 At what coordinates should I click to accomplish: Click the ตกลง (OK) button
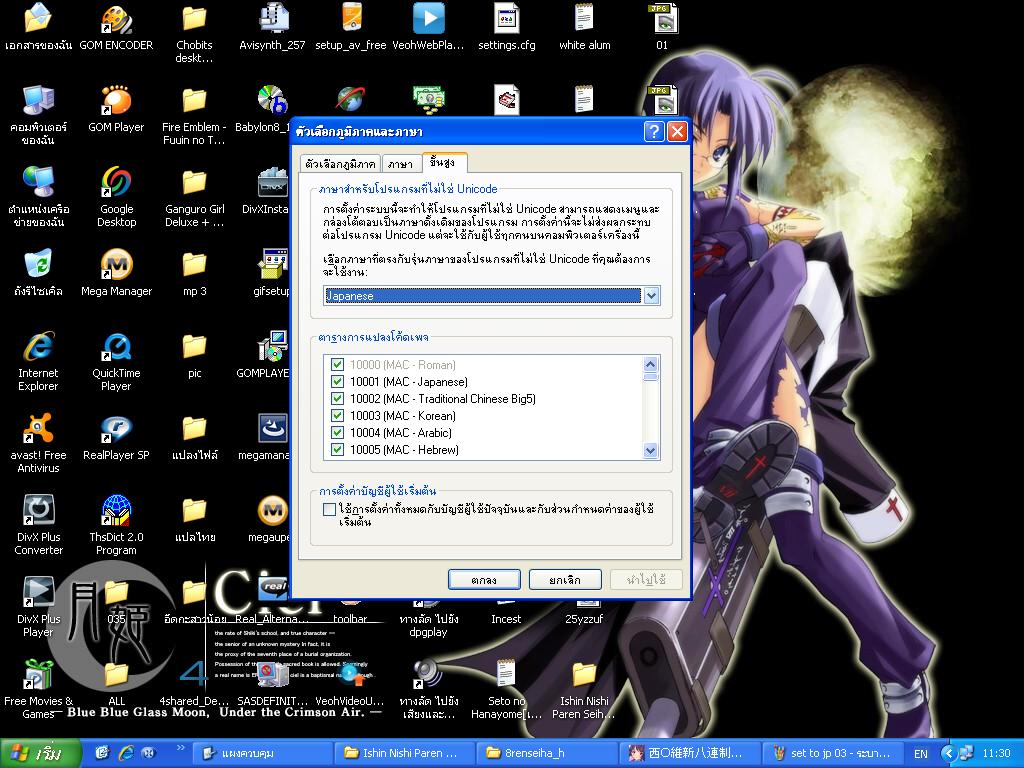pyautogui.click(x=484, y=580)
